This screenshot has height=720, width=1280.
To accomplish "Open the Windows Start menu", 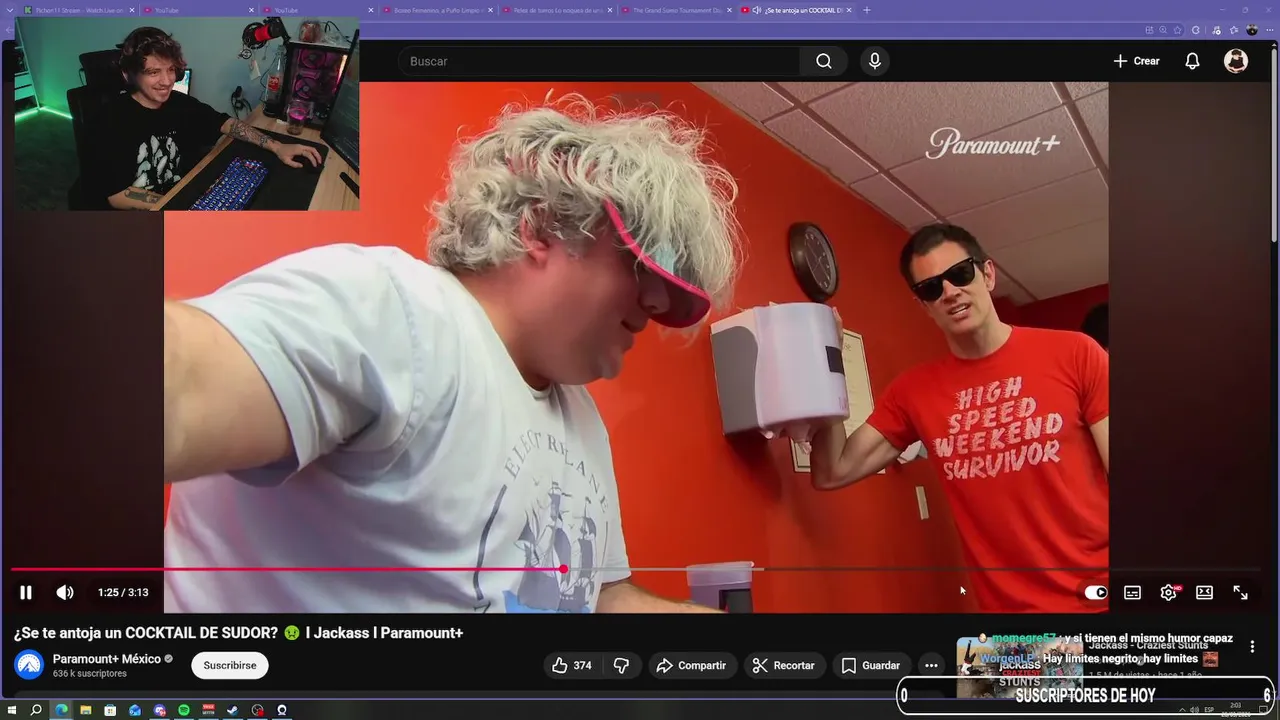I will click(x=12, y=710).
